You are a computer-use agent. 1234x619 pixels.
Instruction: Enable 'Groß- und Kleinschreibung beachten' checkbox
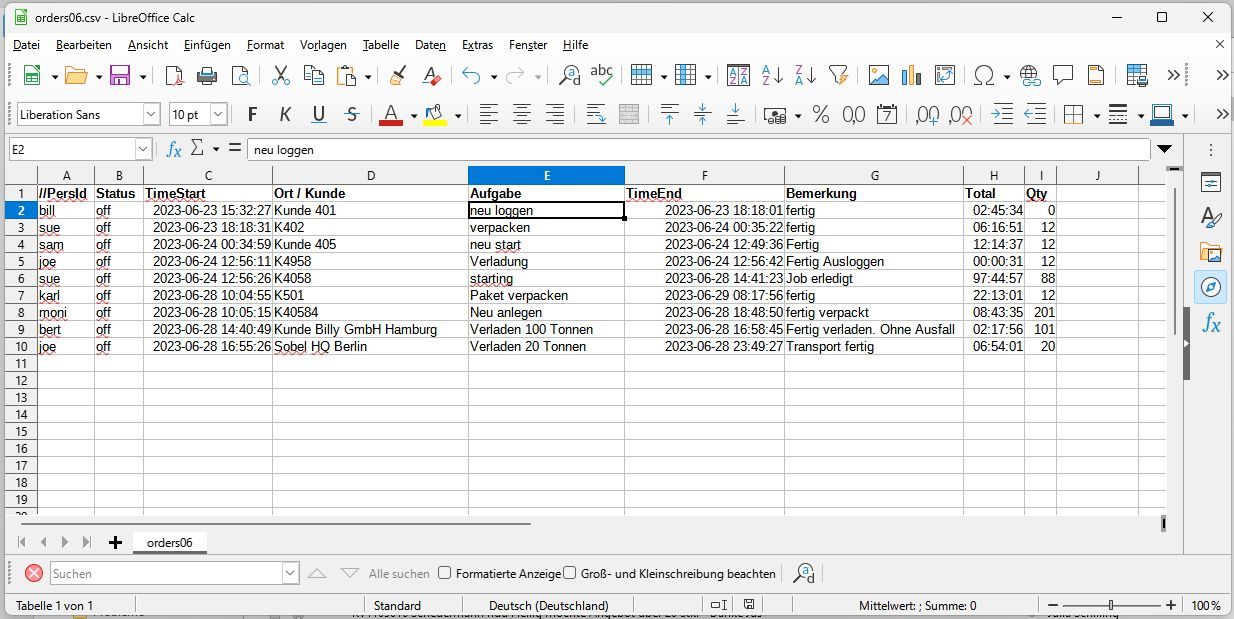point(570,573)
